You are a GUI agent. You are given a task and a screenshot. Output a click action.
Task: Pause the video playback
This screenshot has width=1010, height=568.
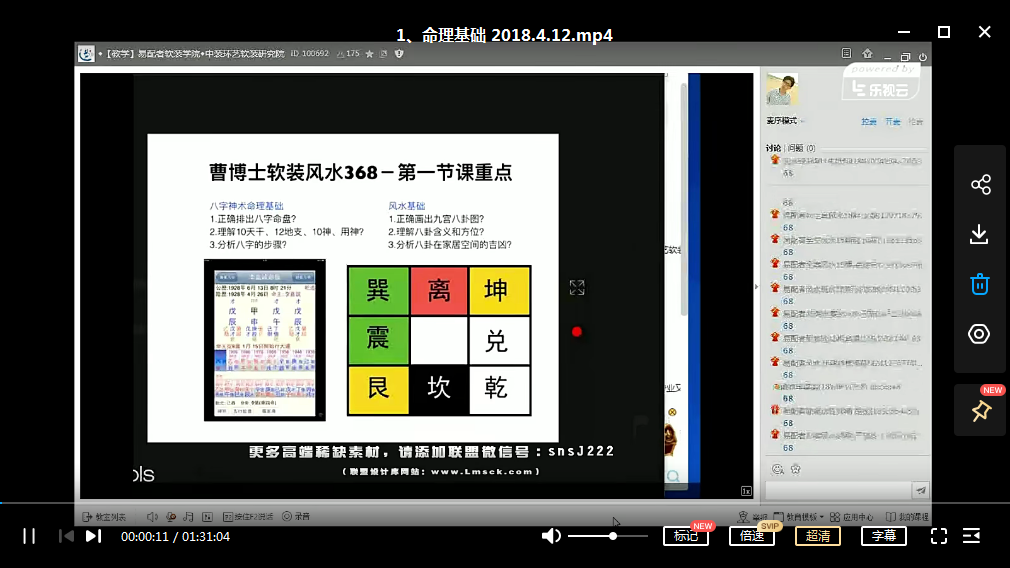coord(29,536)
